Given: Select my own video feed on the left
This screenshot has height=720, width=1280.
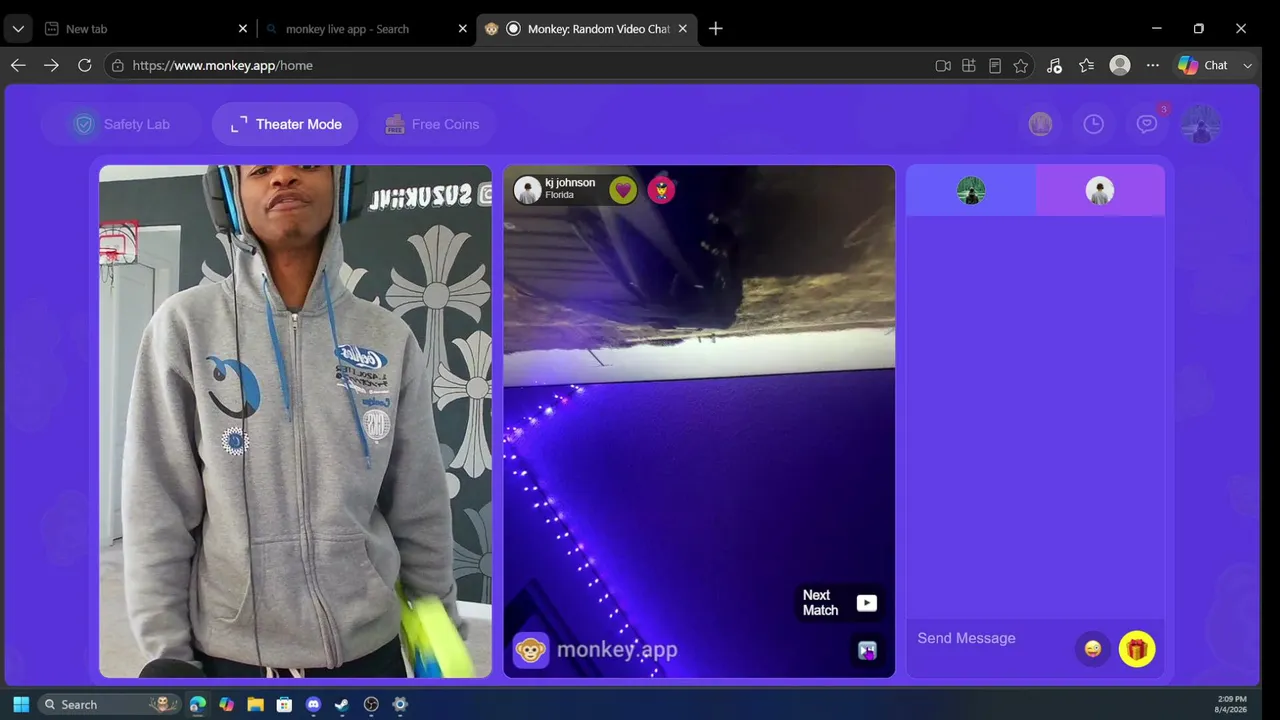Looking at the screenshot, I should 296,421.
